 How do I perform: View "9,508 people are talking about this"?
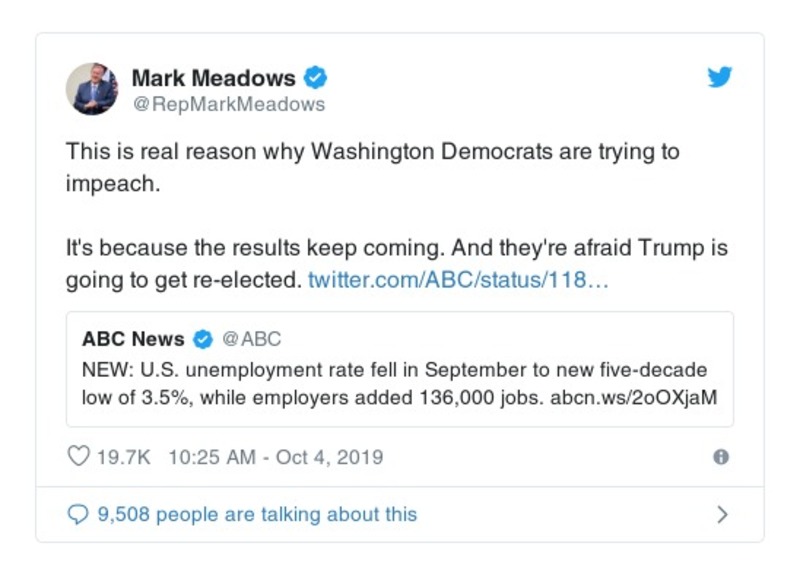(x=257, y=514)
